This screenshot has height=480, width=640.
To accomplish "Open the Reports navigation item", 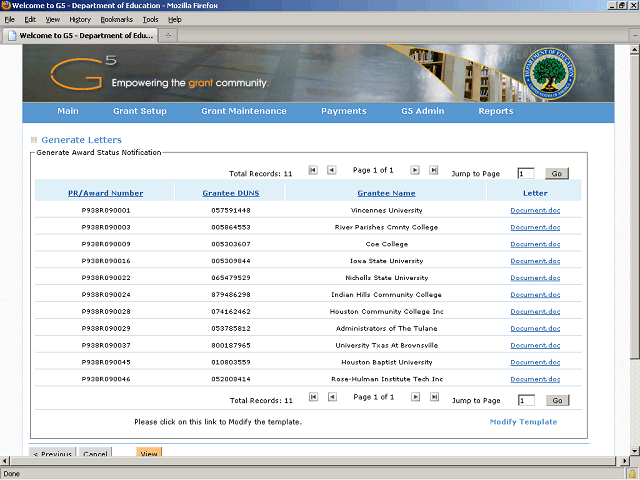I will coord(496,111).
